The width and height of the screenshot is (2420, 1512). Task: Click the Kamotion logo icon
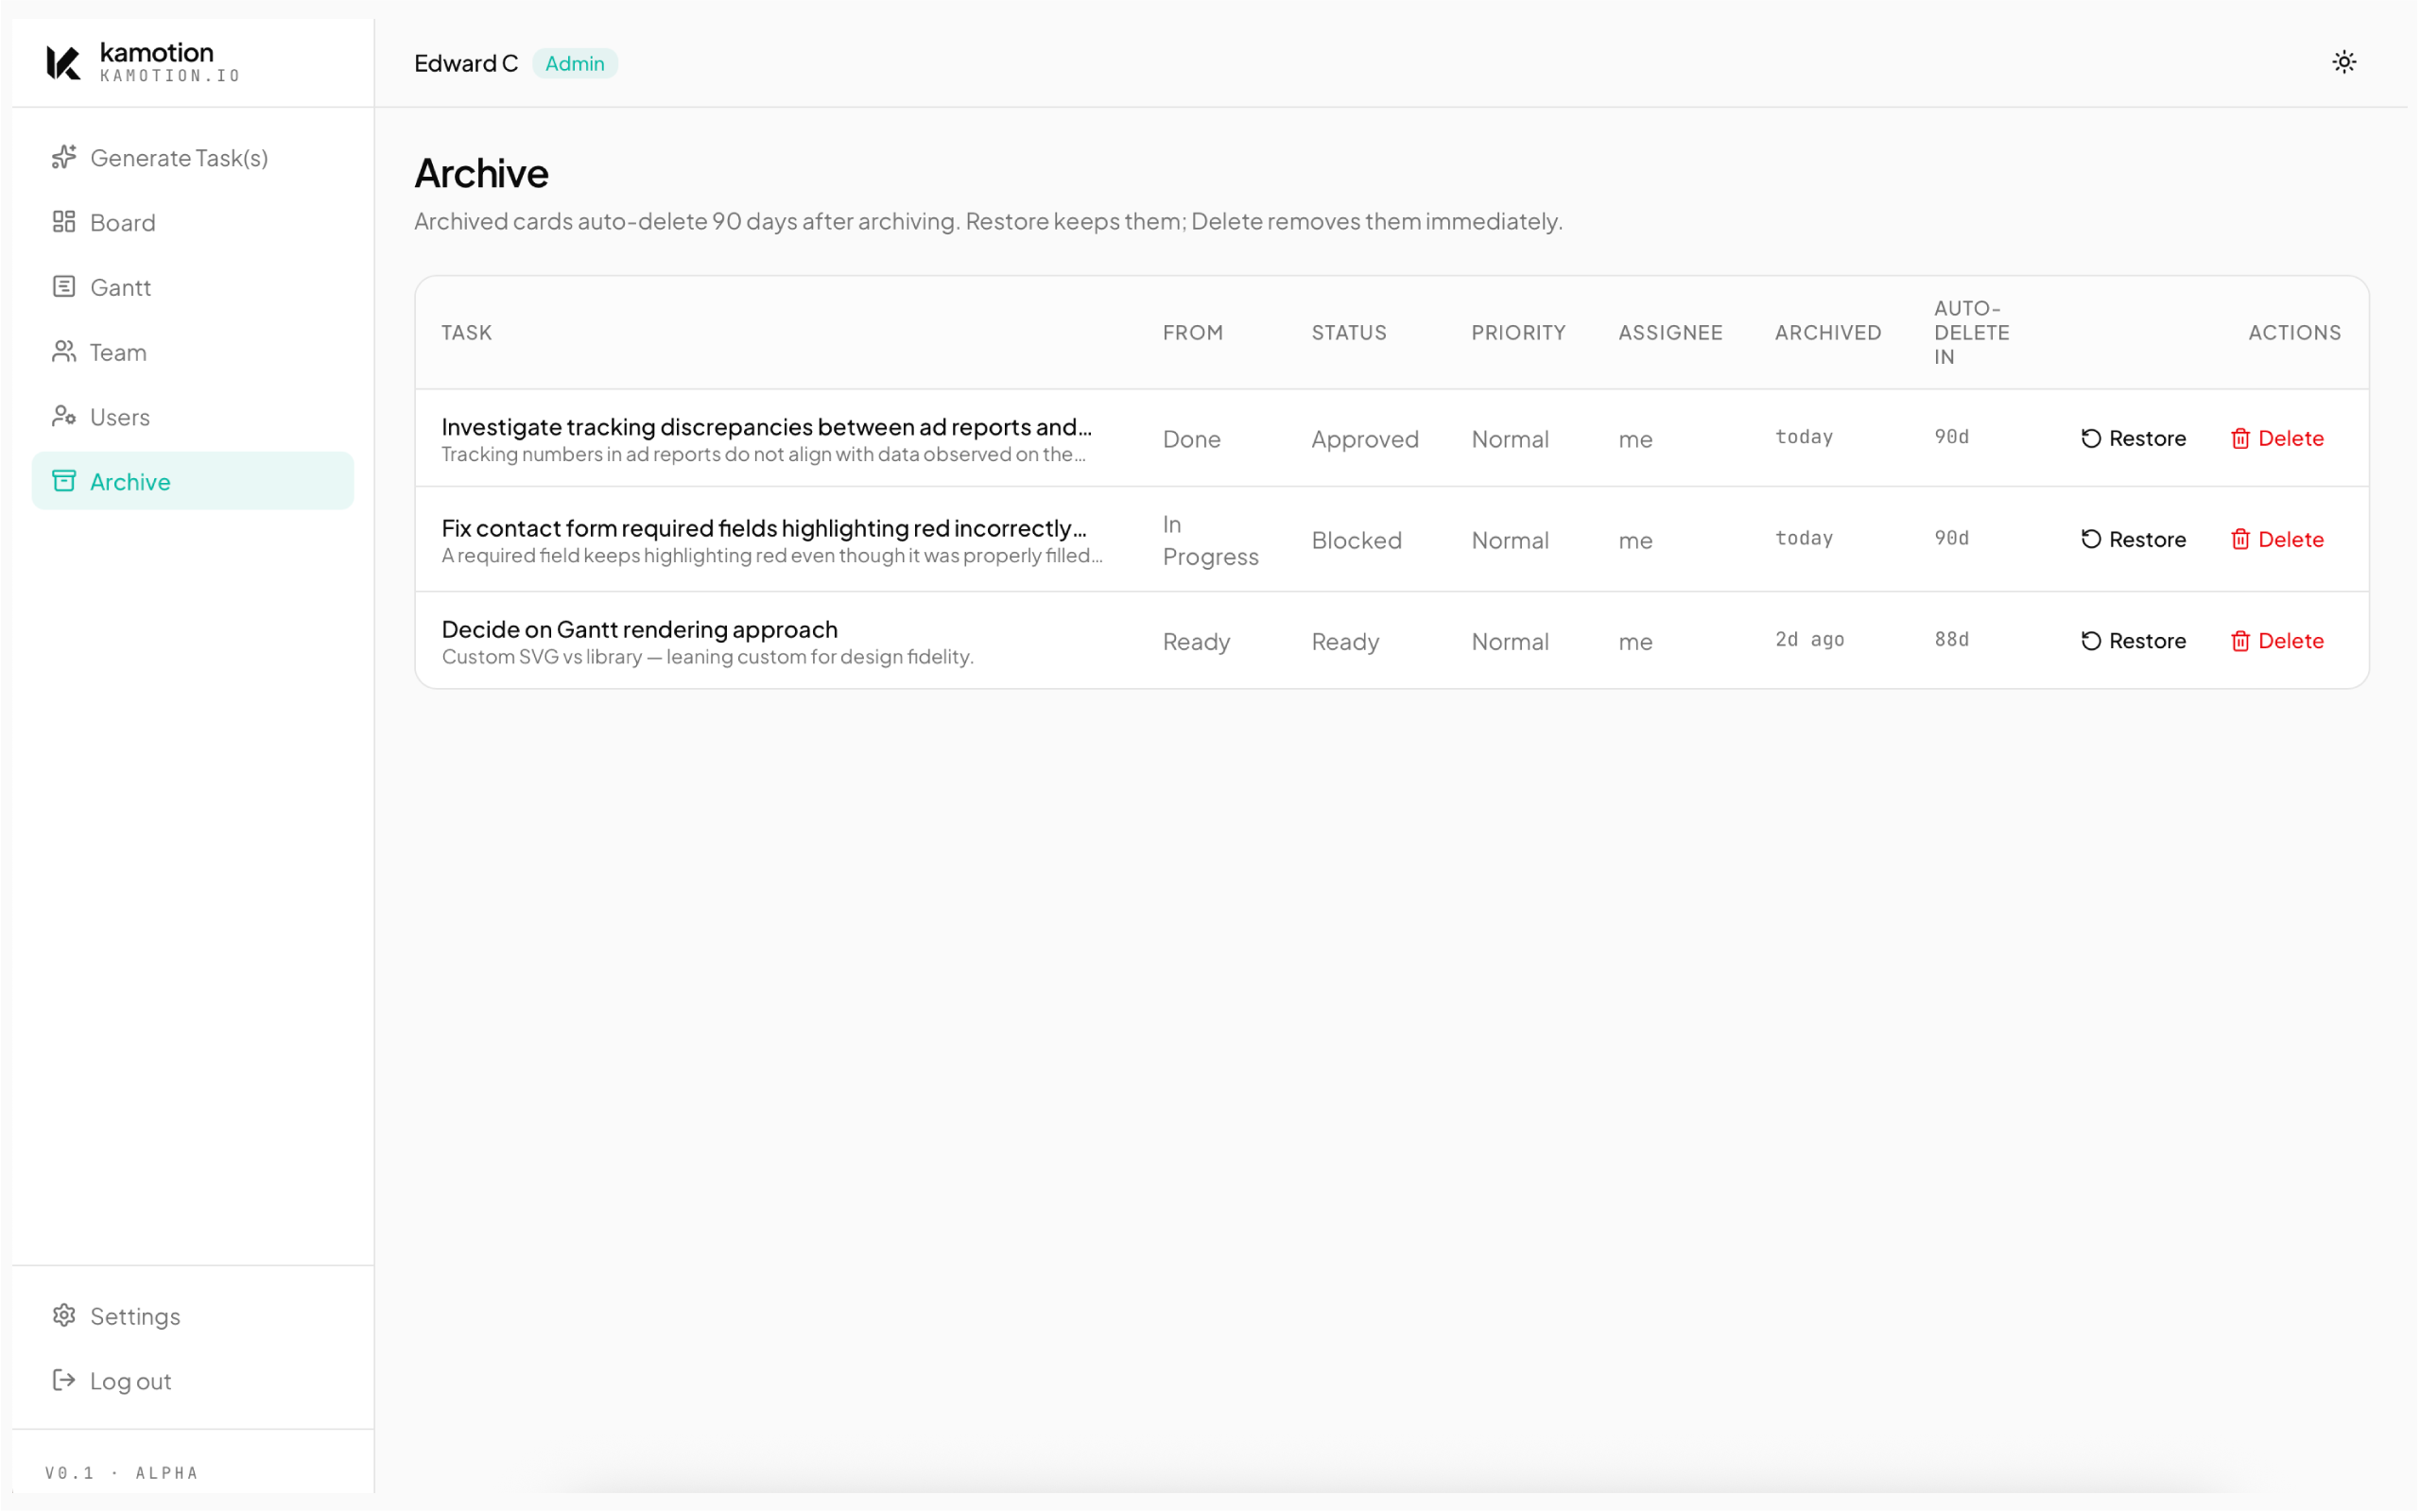pos(63,62)
